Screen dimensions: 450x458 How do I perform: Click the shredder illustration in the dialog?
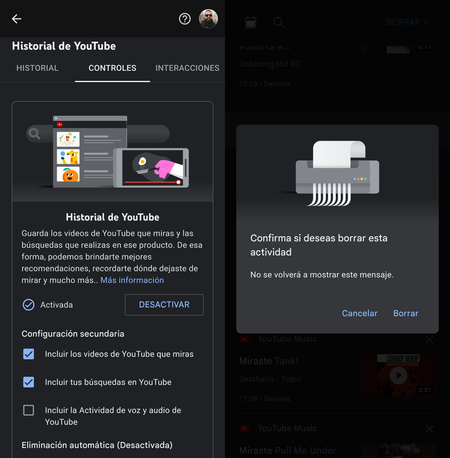pos(337,173)
